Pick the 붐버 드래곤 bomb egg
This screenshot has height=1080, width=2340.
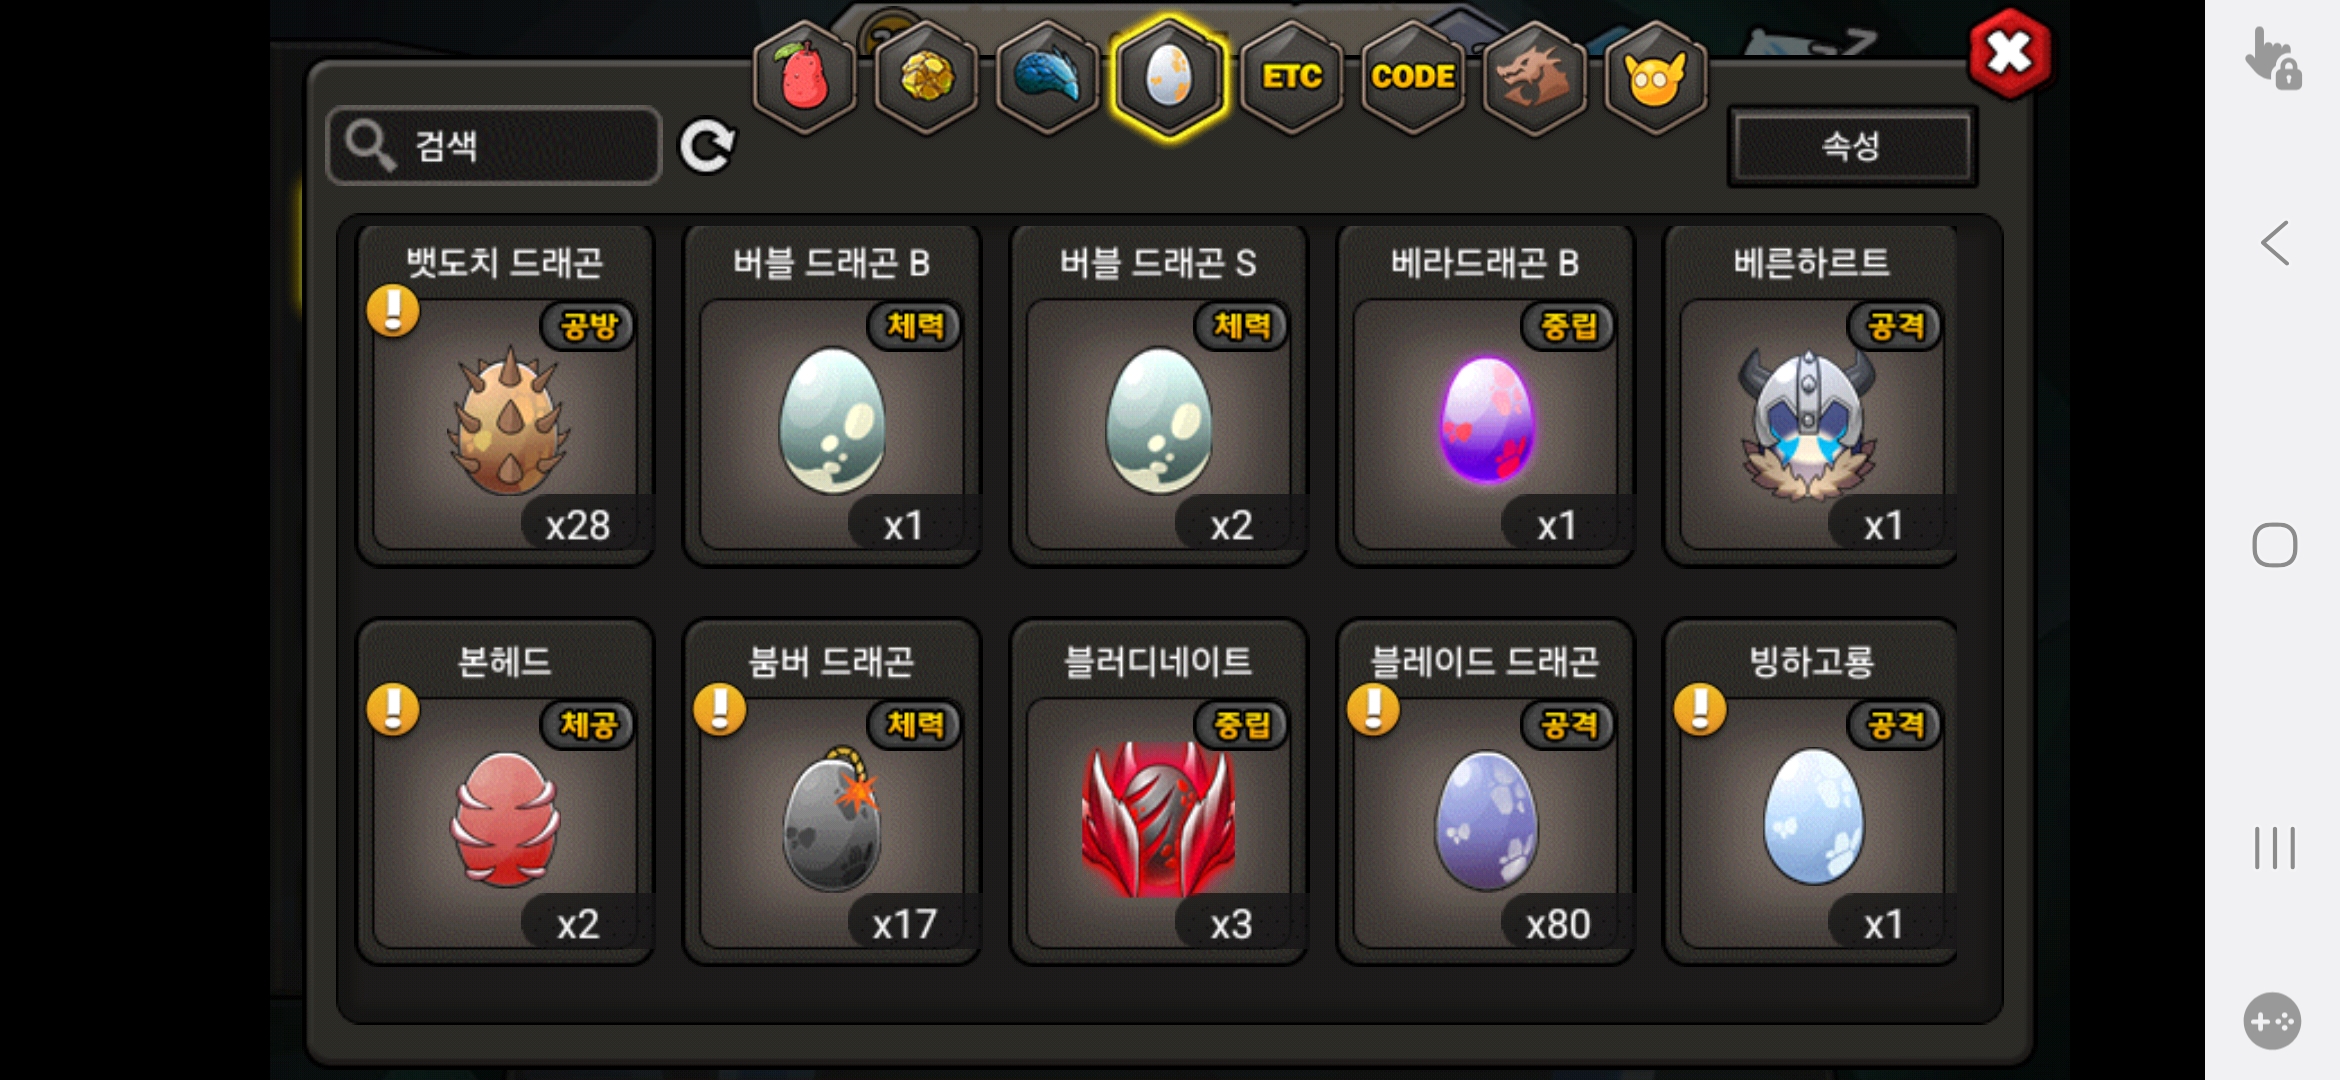point(832,792)
